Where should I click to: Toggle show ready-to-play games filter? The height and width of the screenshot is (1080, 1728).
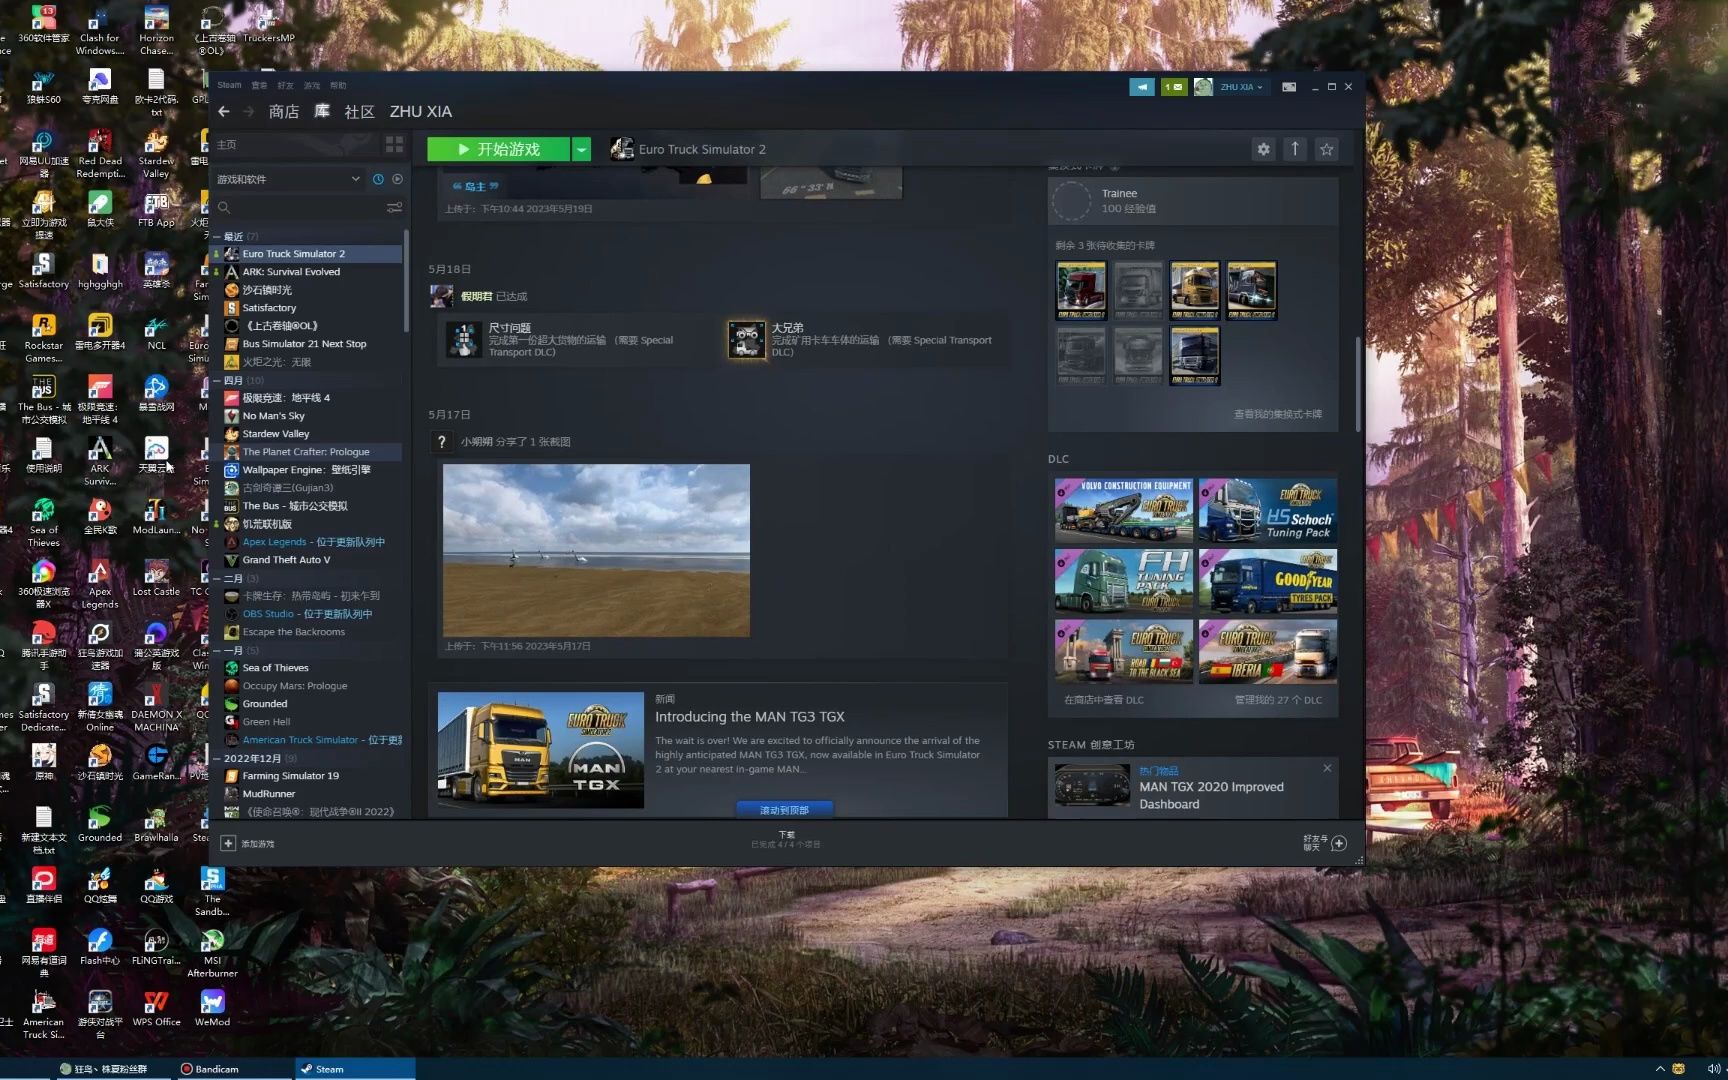click(x=397, y=179)
